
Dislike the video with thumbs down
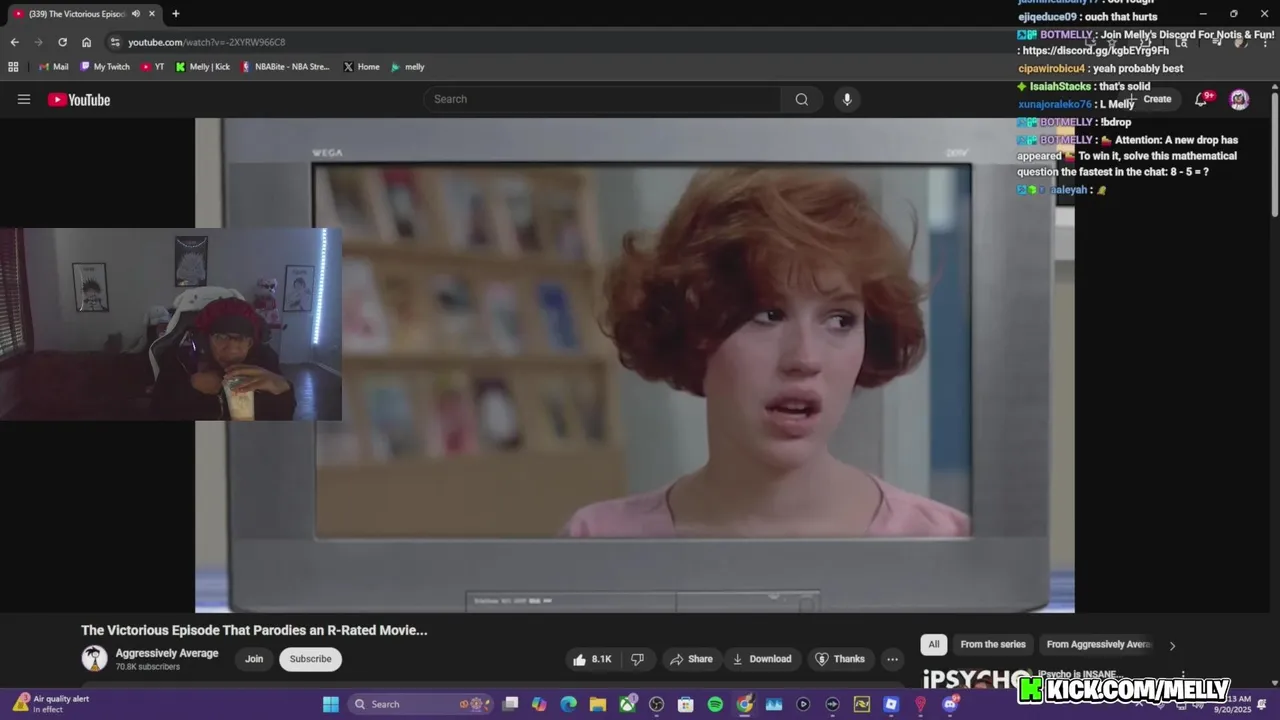point(637,659)
